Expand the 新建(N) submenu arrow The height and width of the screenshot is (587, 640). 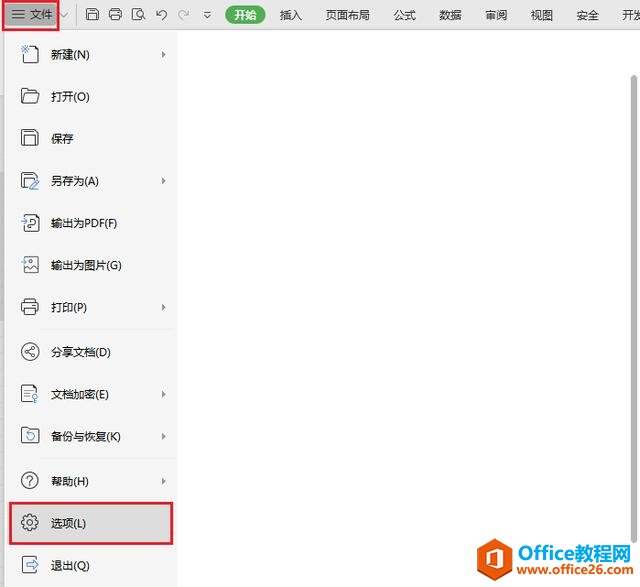click(163, 54)
